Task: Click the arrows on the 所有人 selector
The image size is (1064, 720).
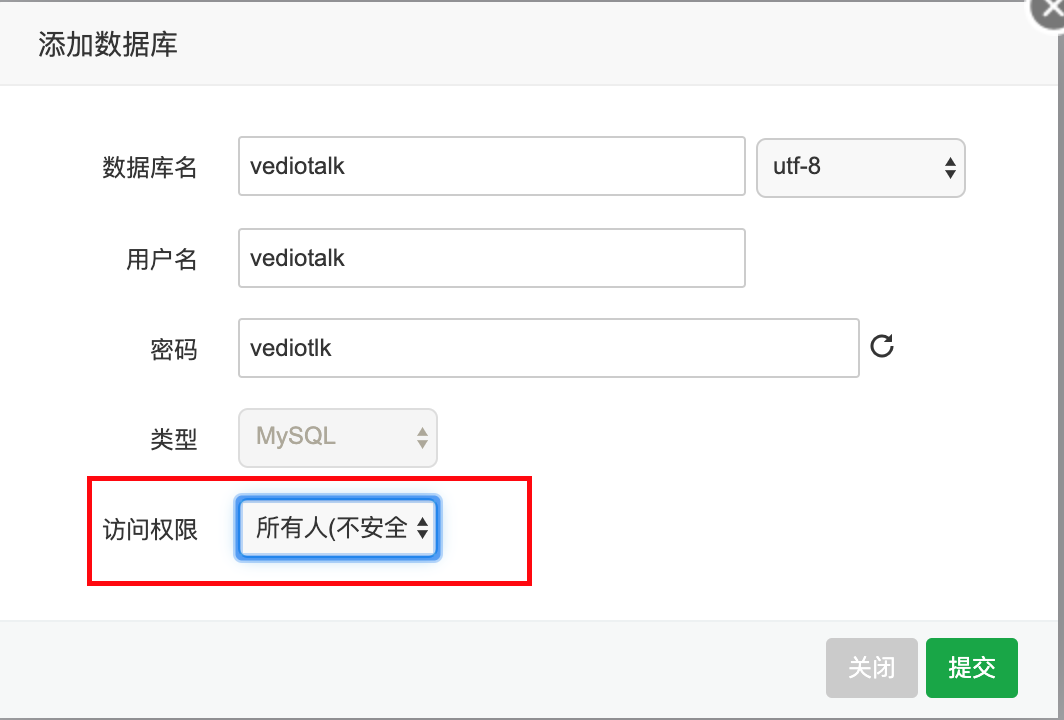Action: (x=422, y=528)
